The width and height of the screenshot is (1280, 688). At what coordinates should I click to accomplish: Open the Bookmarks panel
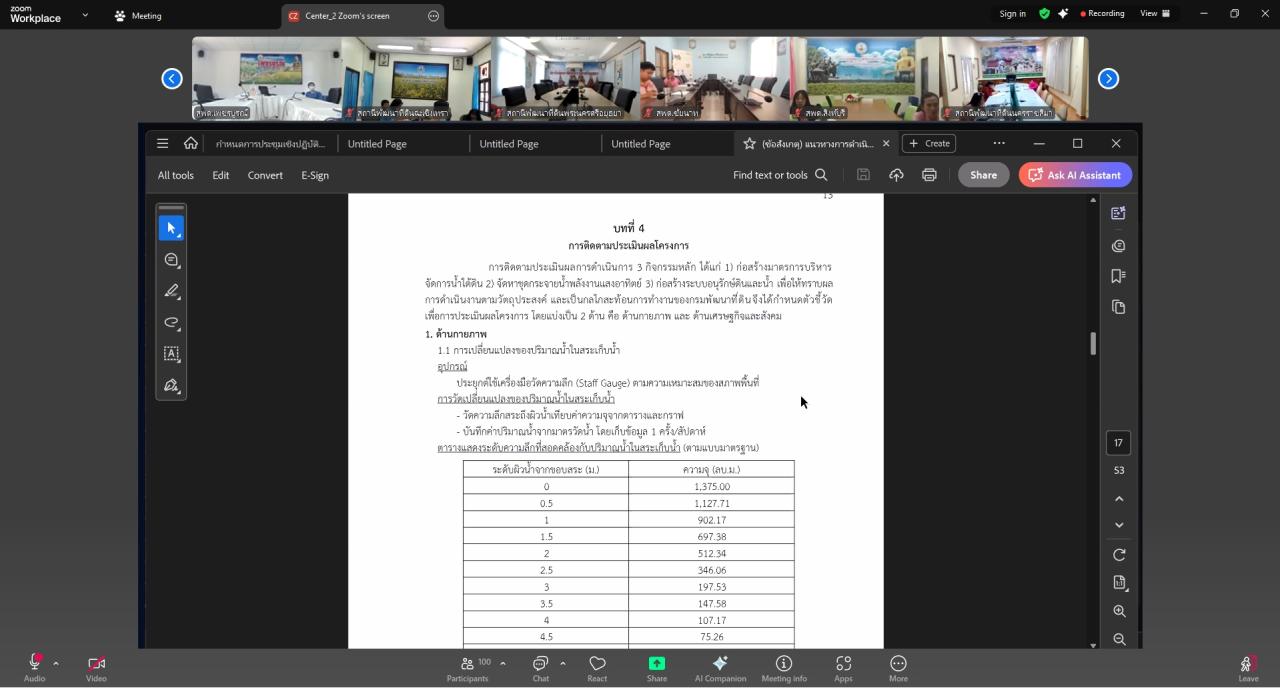(1118, 278)
